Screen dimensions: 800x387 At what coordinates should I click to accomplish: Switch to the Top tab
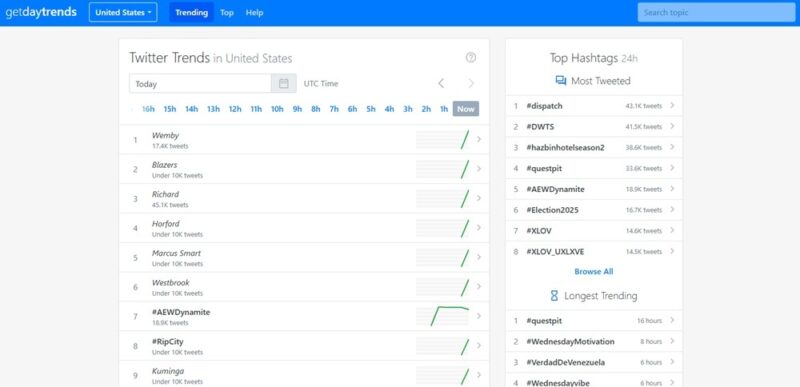(x=227, y=12)
